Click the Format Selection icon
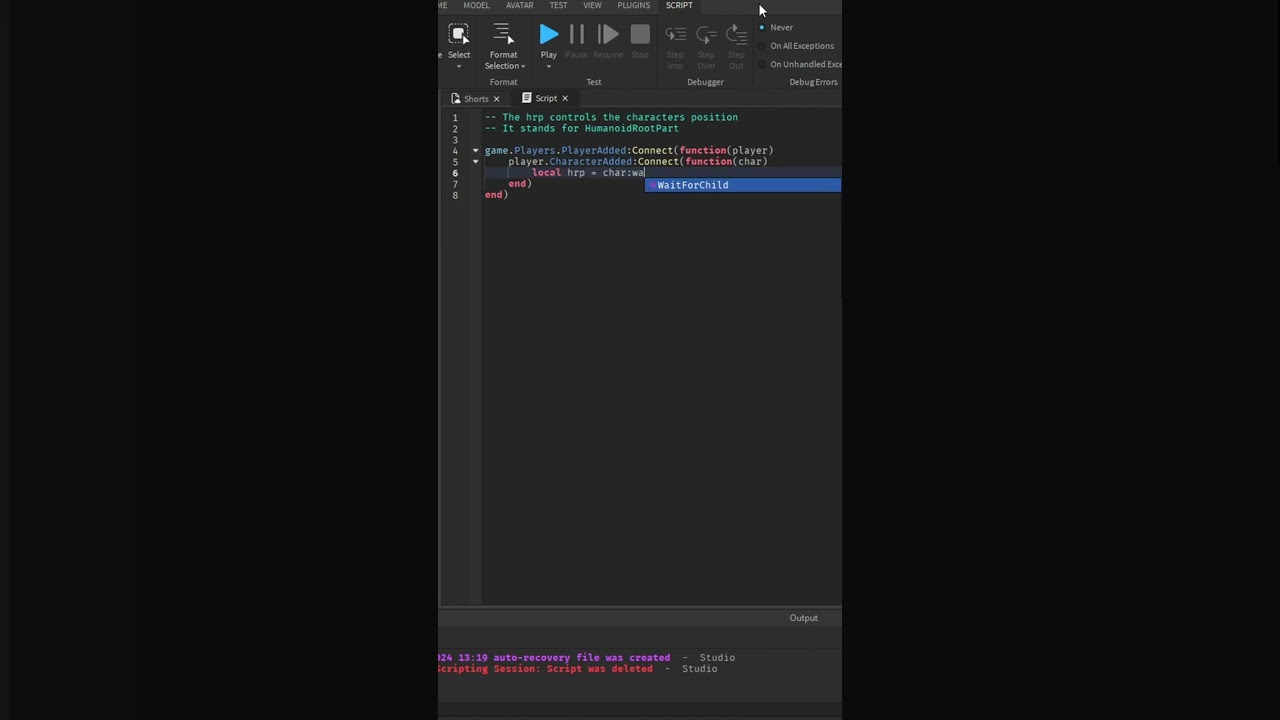Screen dimensions: 1280x720 tap(503, 34)
